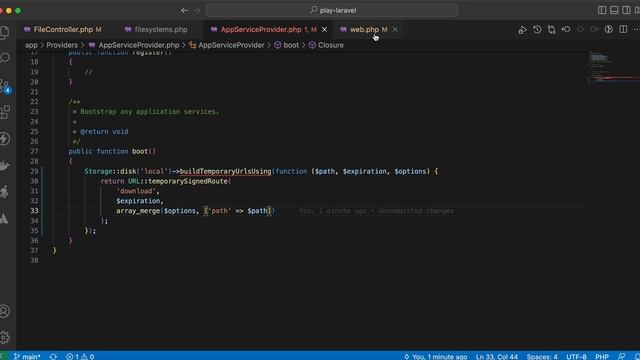This screenshot has height=360, width=640.
Task: Click the go to previous revision icon
Action: pyautogui.click(x=566, y=29)
